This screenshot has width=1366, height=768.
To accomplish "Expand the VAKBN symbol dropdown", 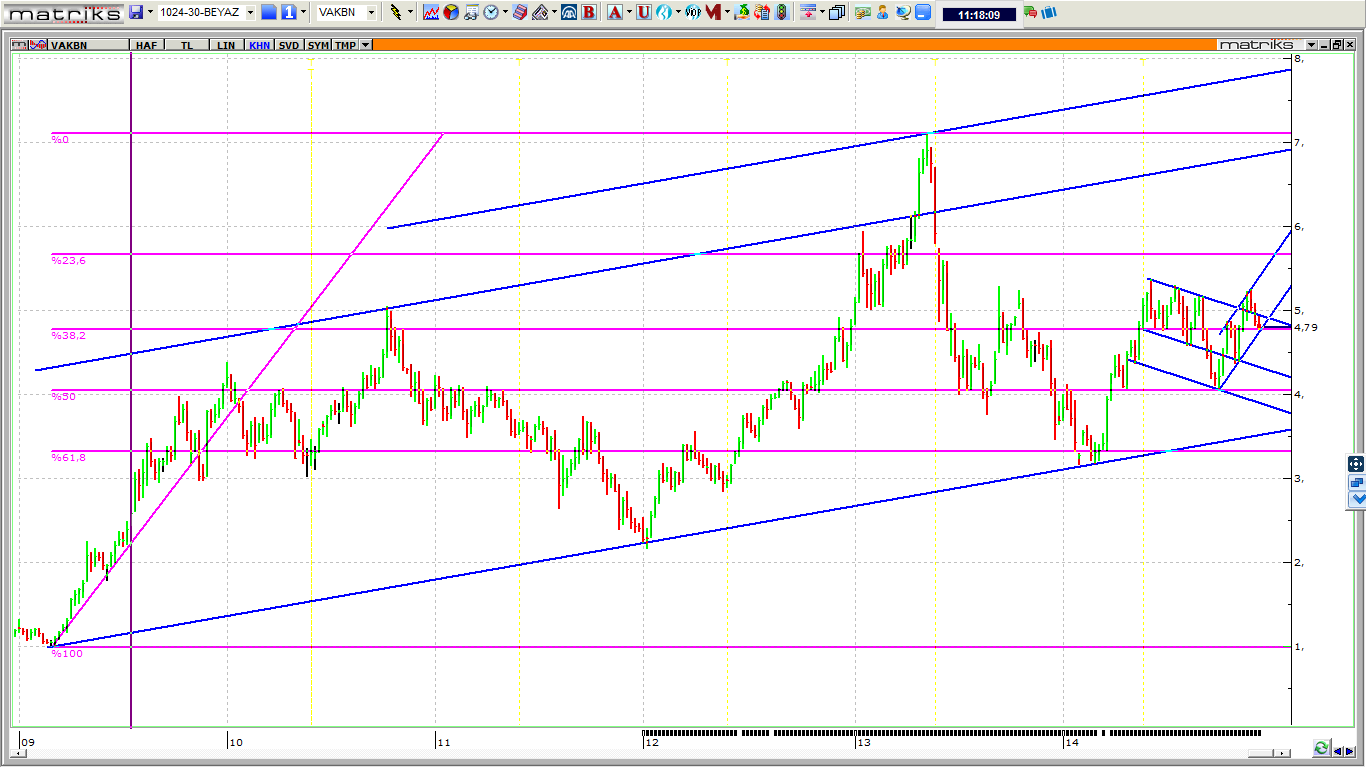I will point(371,12).
